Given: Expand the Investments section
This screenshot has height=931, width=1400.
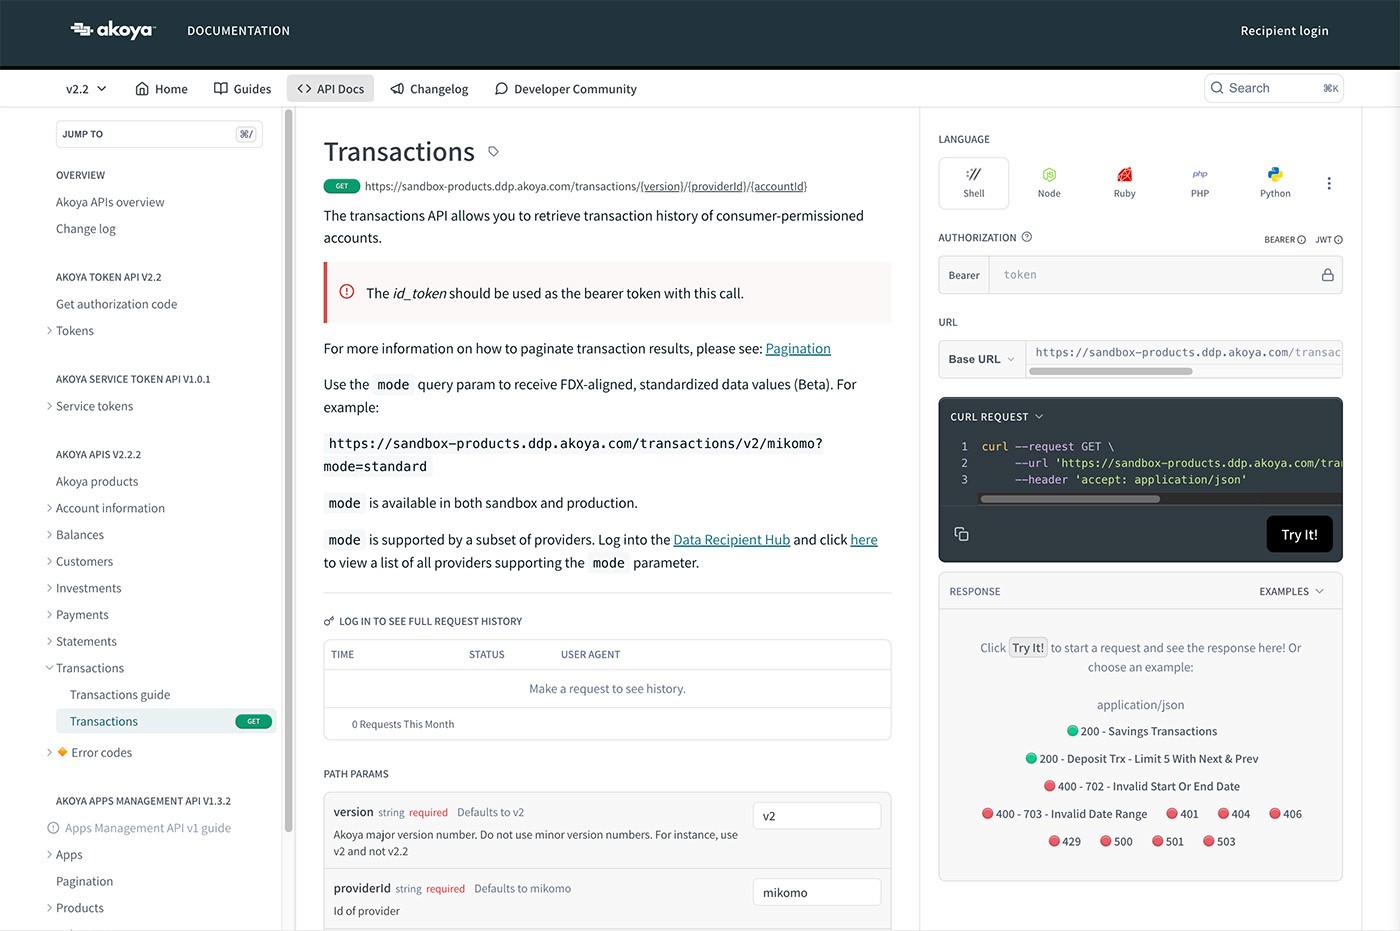Looking at the screenshot, I should [50, 588].
